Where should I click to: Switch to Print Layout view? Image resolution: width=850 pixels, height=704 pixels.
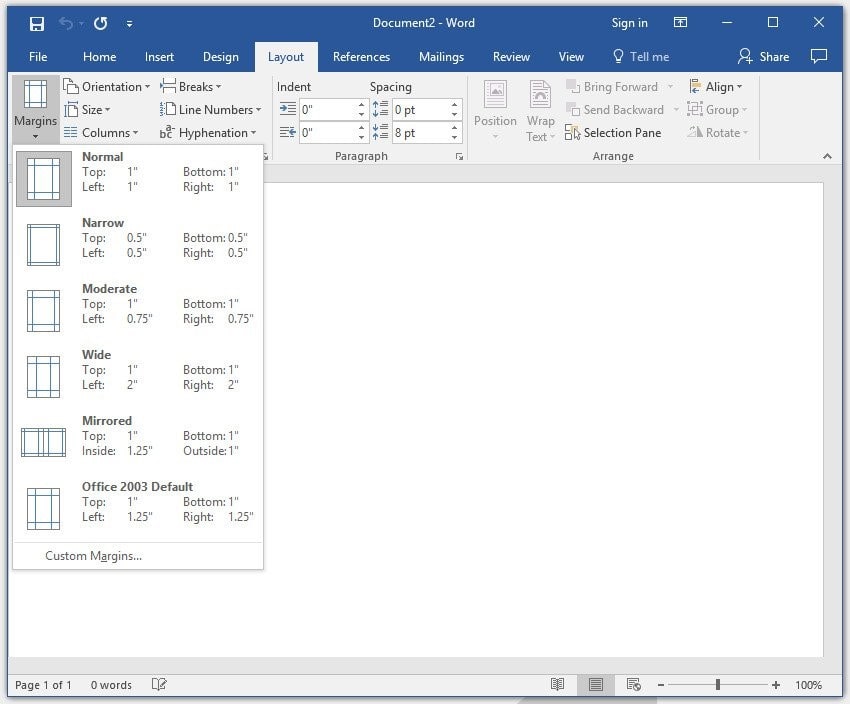point(596,684)
